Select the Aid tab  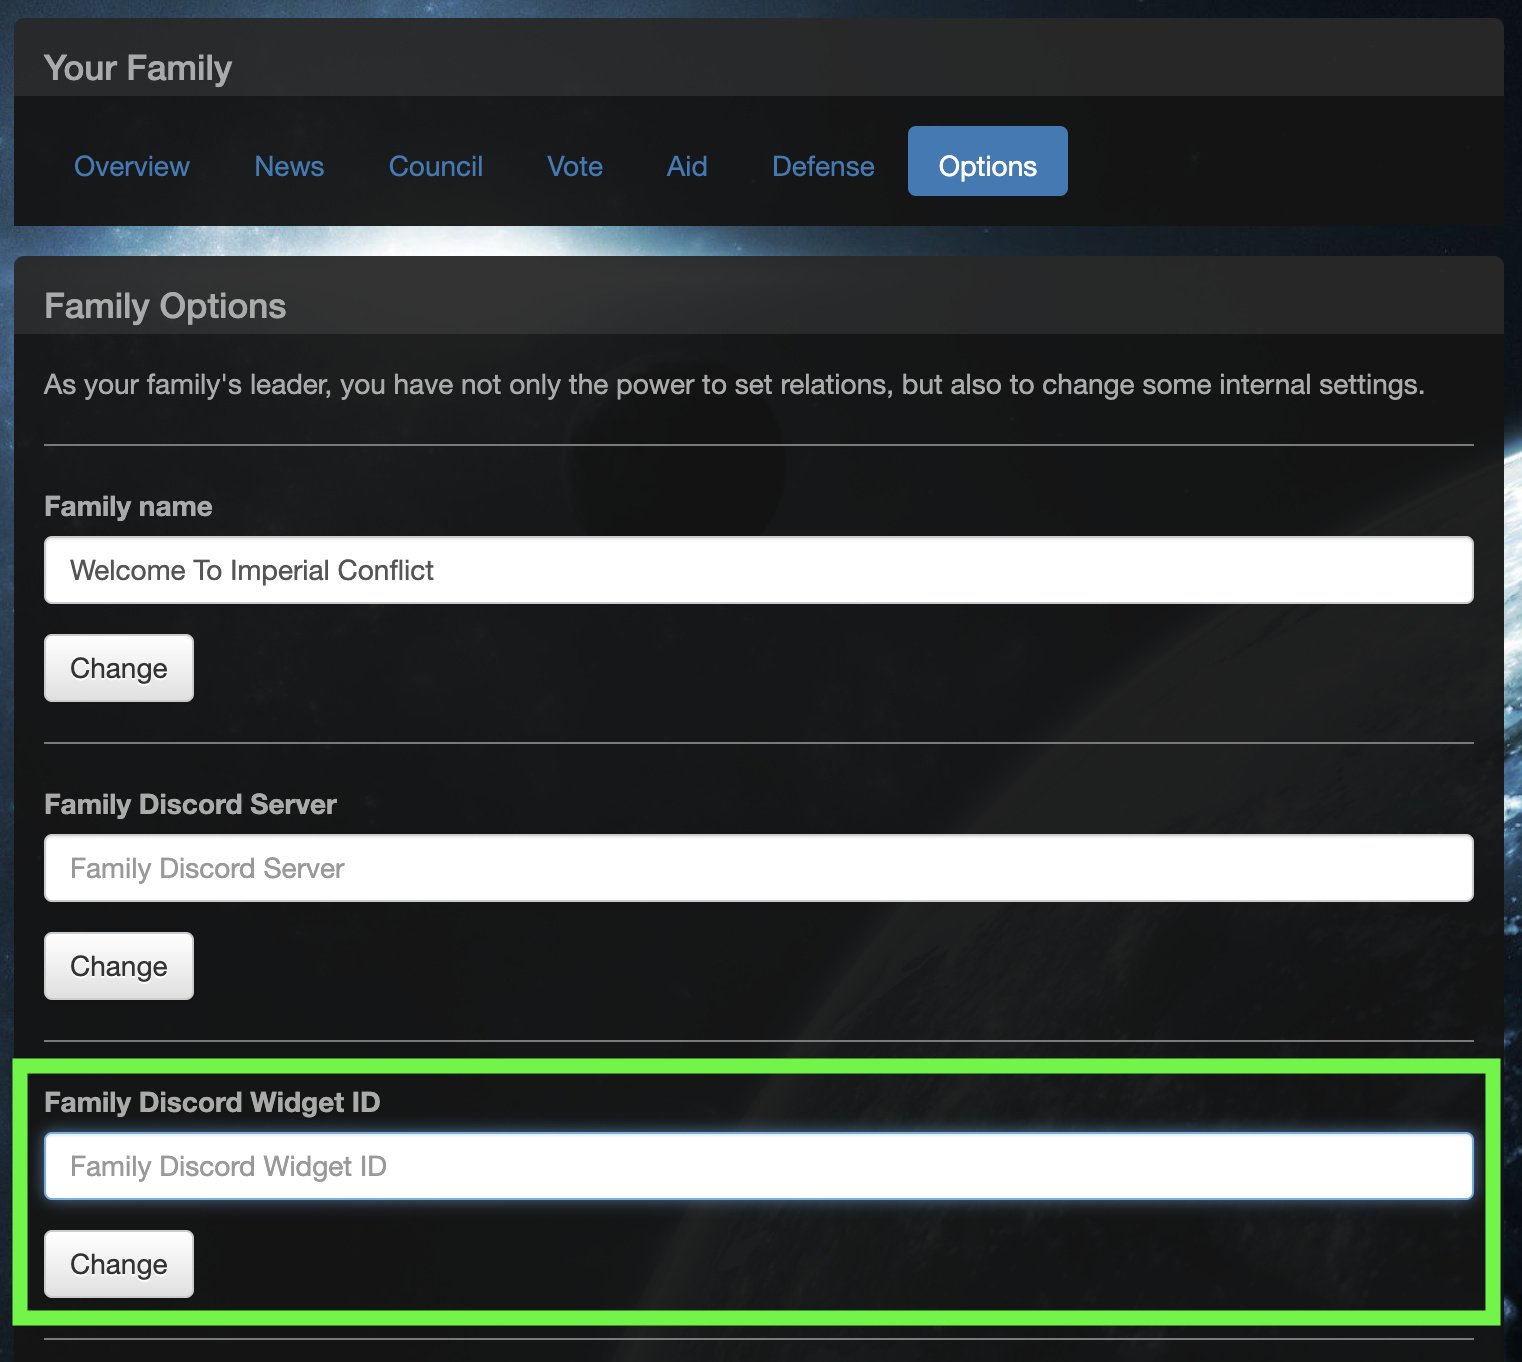(x=687, y=166)
